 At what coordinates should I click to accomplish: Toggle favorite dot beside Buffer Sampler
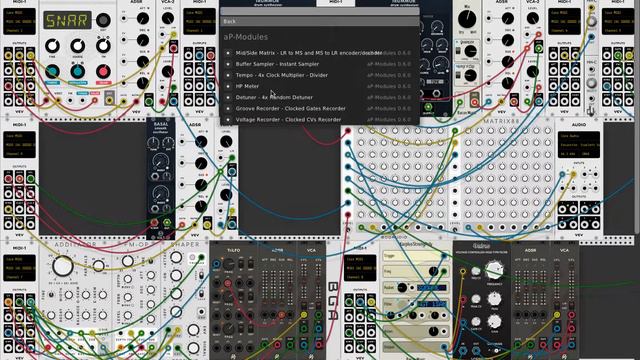coord(228,64)
